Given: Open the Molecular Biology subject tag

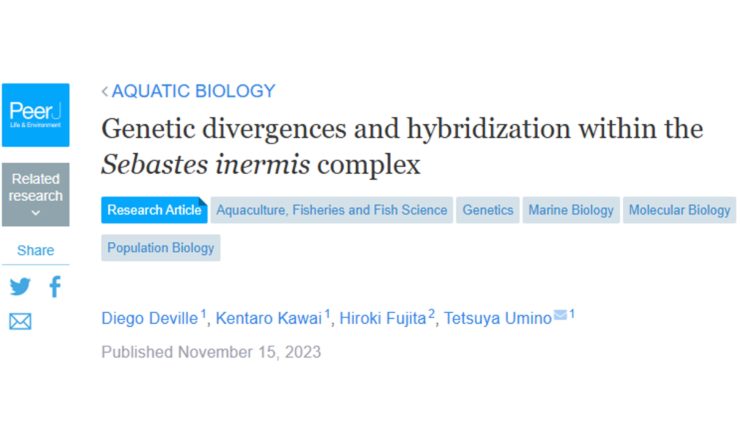Looking at the screenshot, I should 679,210.
